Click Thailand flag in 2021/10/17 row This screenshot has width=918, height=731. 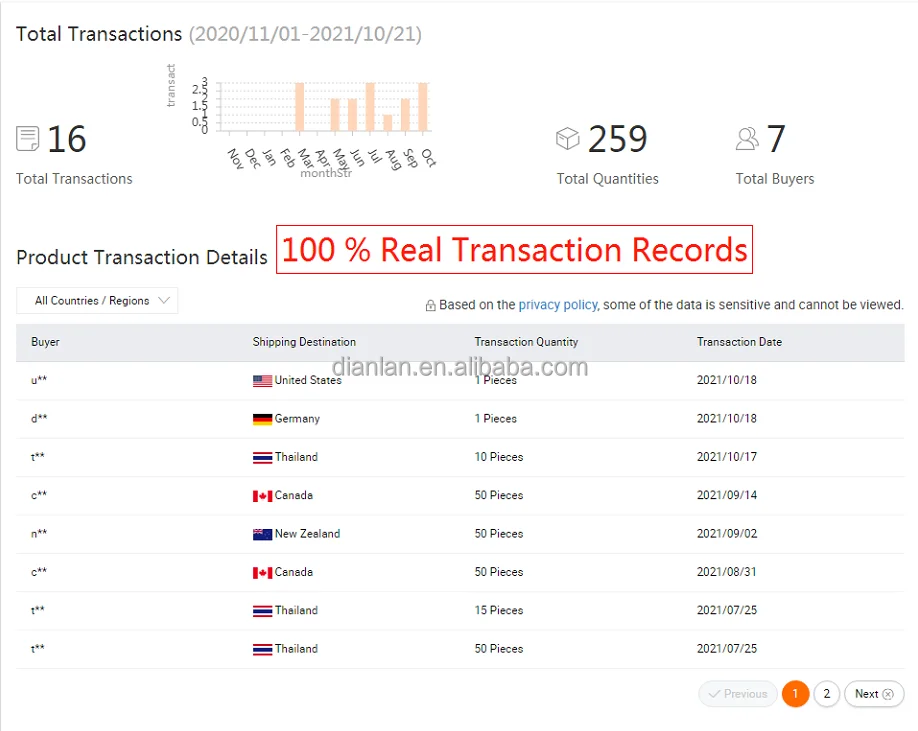tap(262, 457)
